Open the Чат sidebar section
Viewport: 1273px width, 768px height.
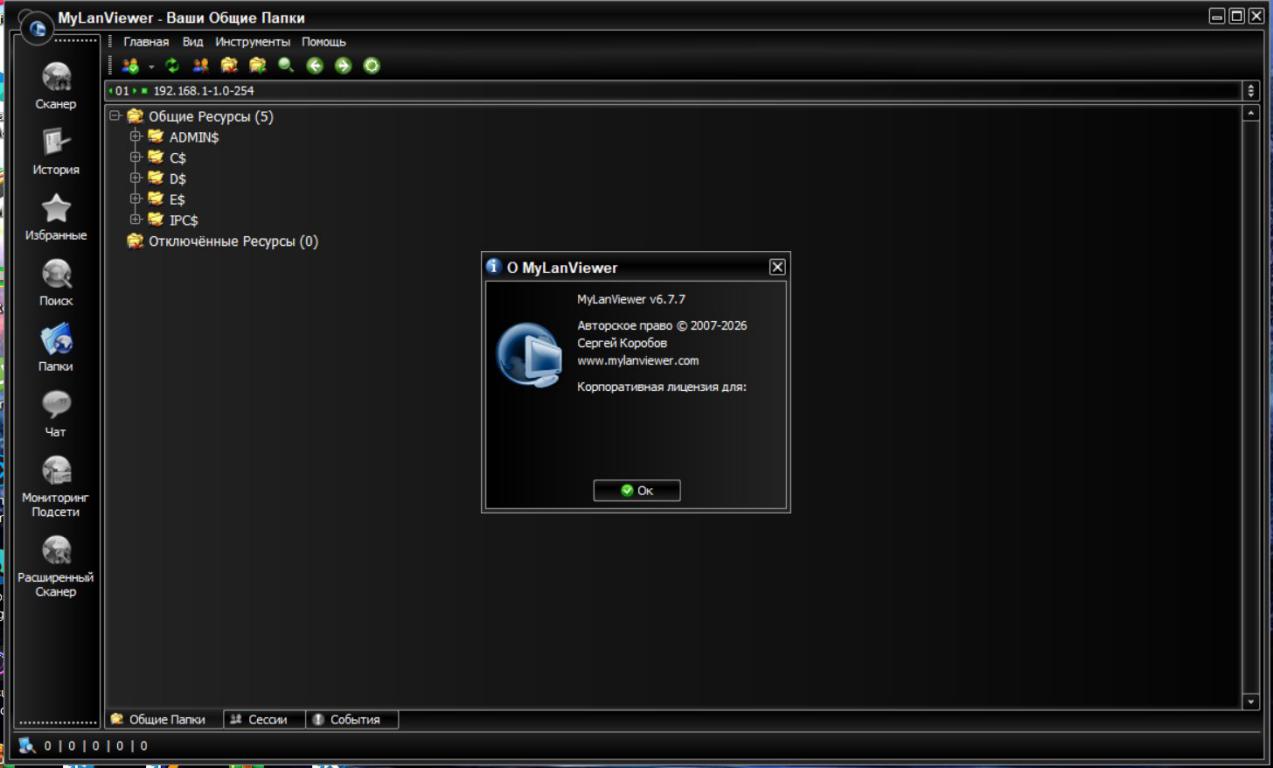[x=56, y=412]
